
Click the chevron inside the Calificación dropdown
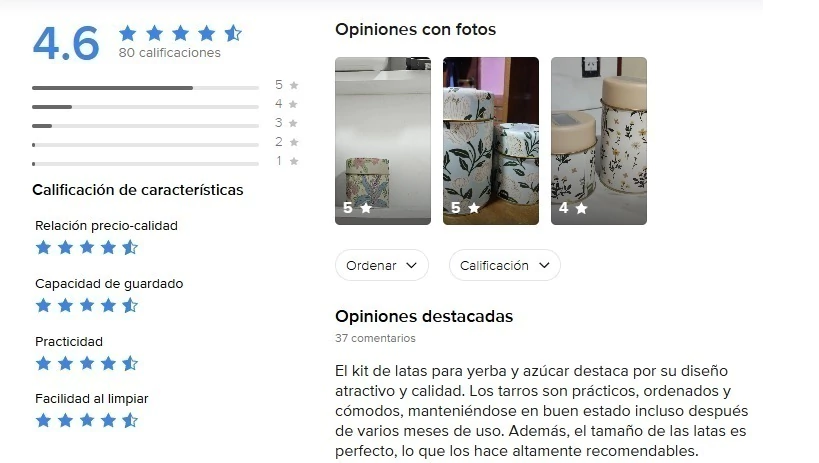click(x=544, y=265)
